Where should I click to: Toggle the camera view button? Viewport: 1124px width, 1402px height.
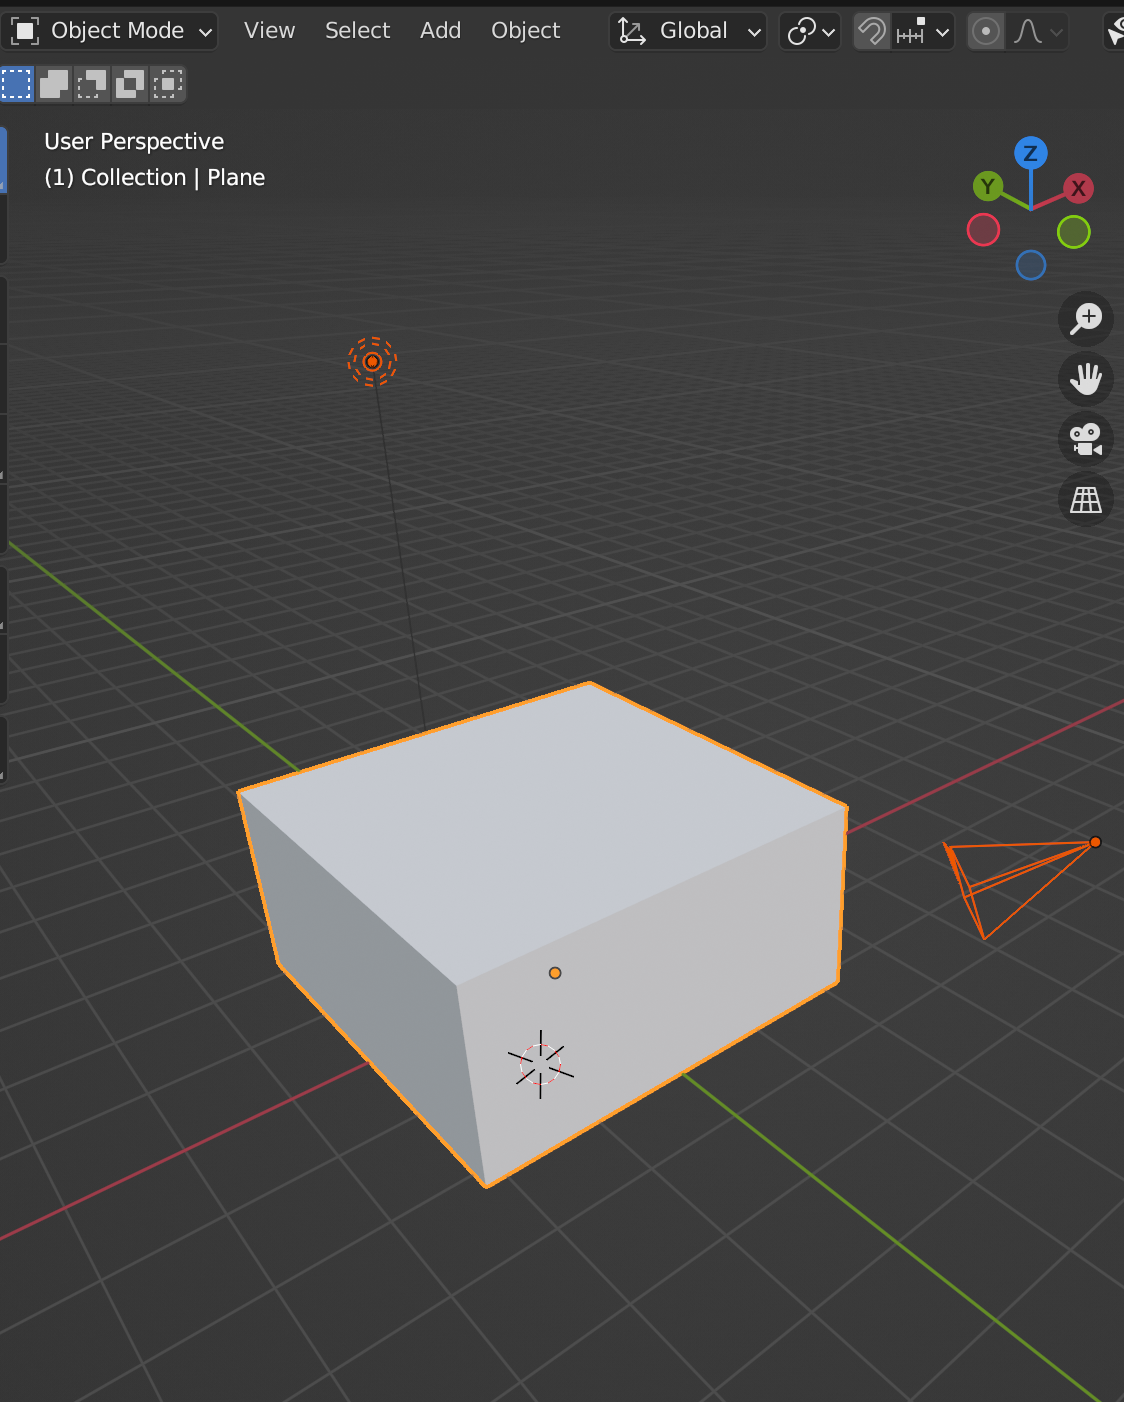tap(1086, 439)
